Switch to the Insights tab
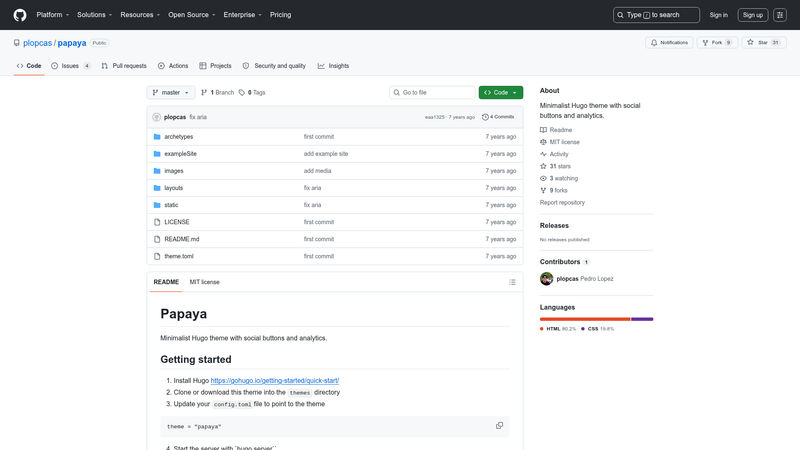This screenshot has height=450, width=800. click(x=333, y=66)
